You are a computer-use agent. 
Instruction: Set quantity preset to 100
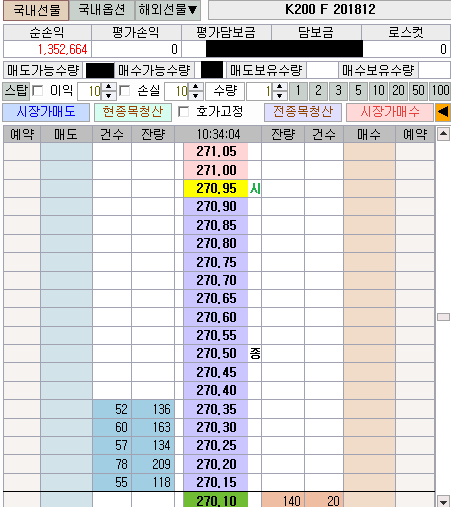[x=440, y=91]
